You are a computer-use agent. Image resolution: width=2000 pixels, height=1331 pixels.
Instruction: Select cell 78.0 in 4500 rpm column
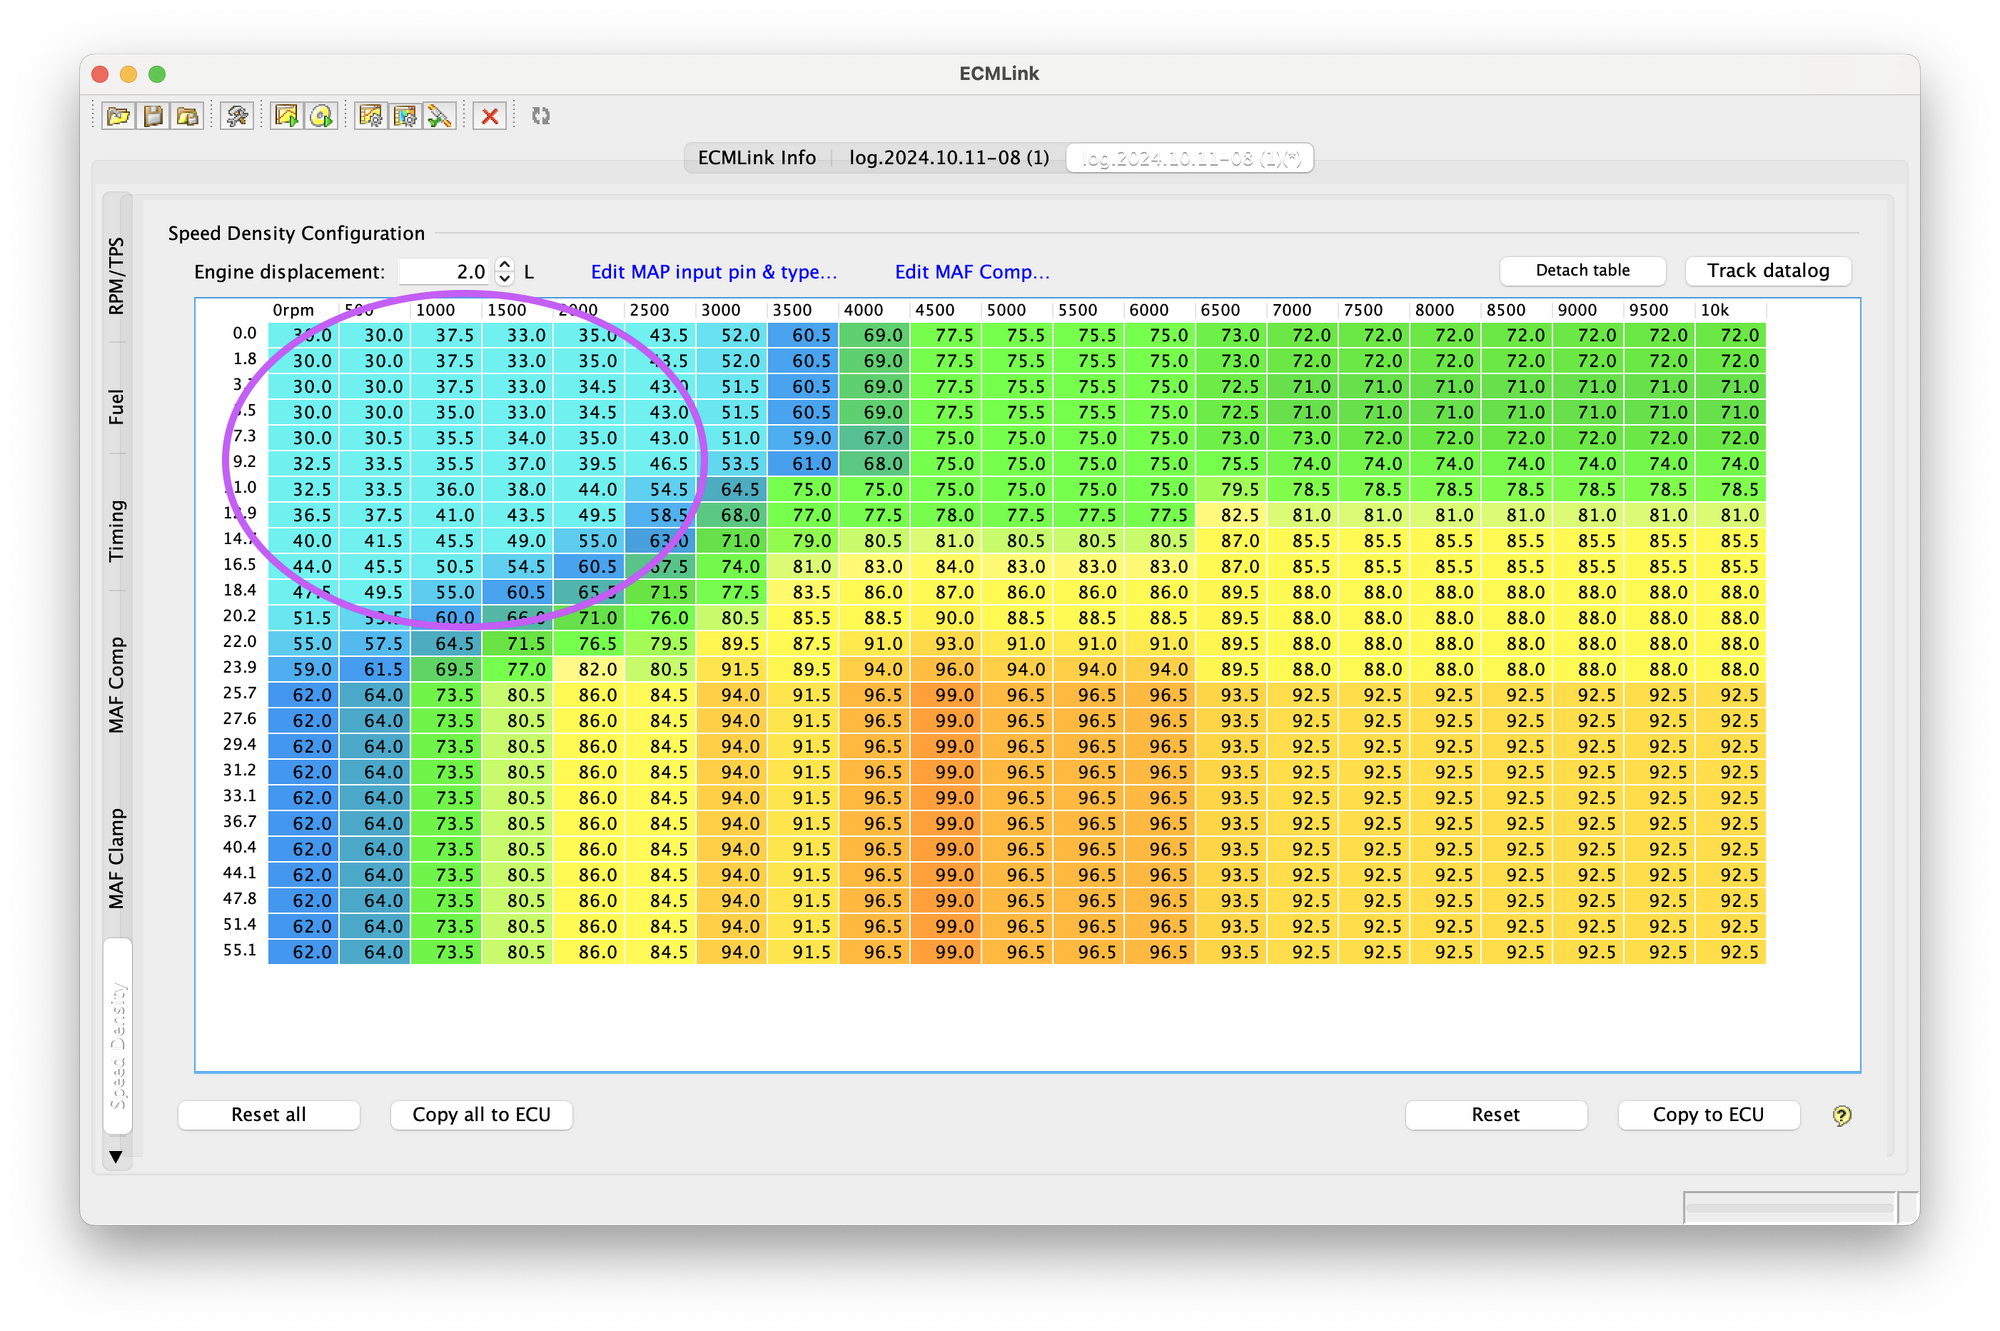click(946, 515)
